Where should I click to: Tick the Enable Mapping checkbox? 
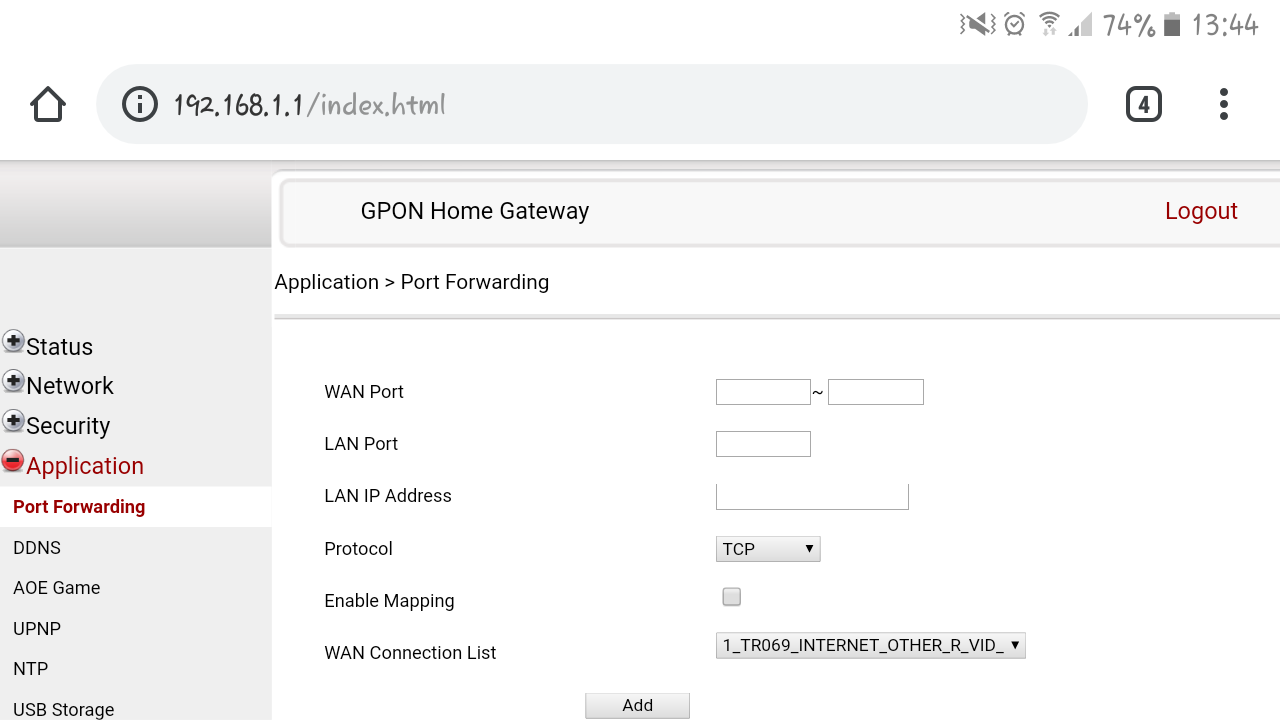(x=732, y=597)
